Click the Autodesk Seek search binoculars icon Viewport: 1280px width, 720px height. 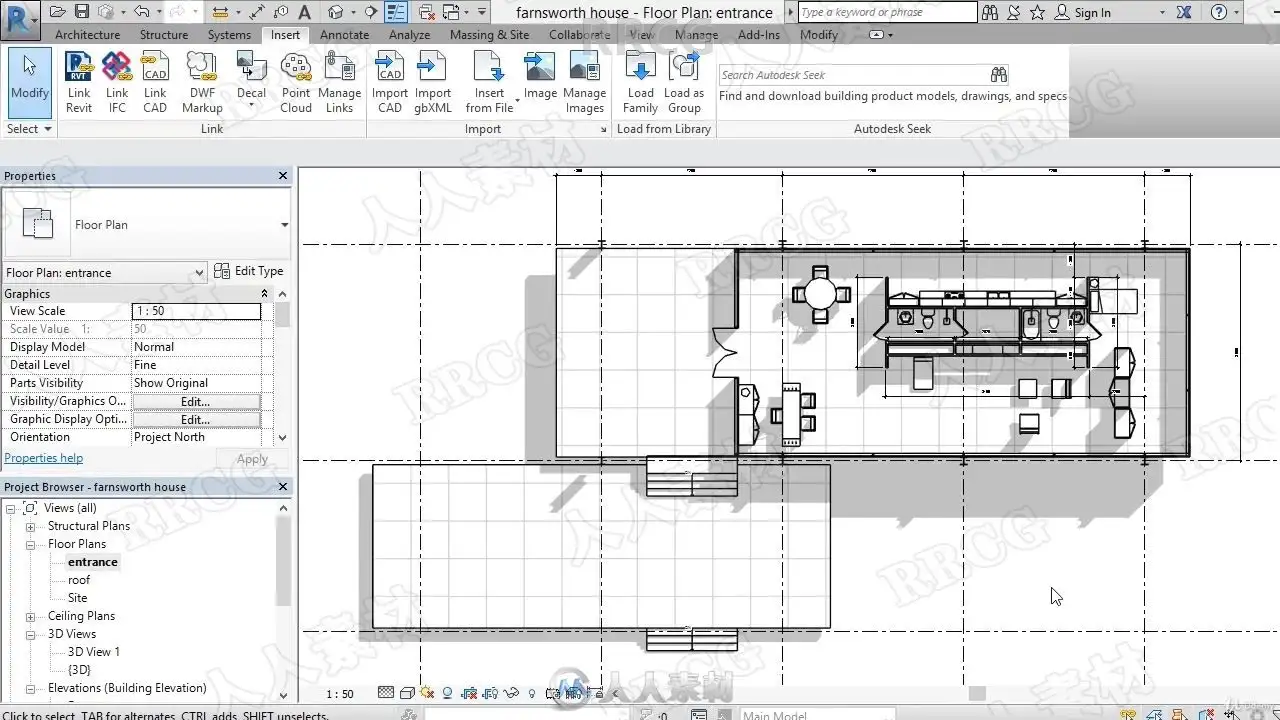pyautogui.click(x=998, y=75)
